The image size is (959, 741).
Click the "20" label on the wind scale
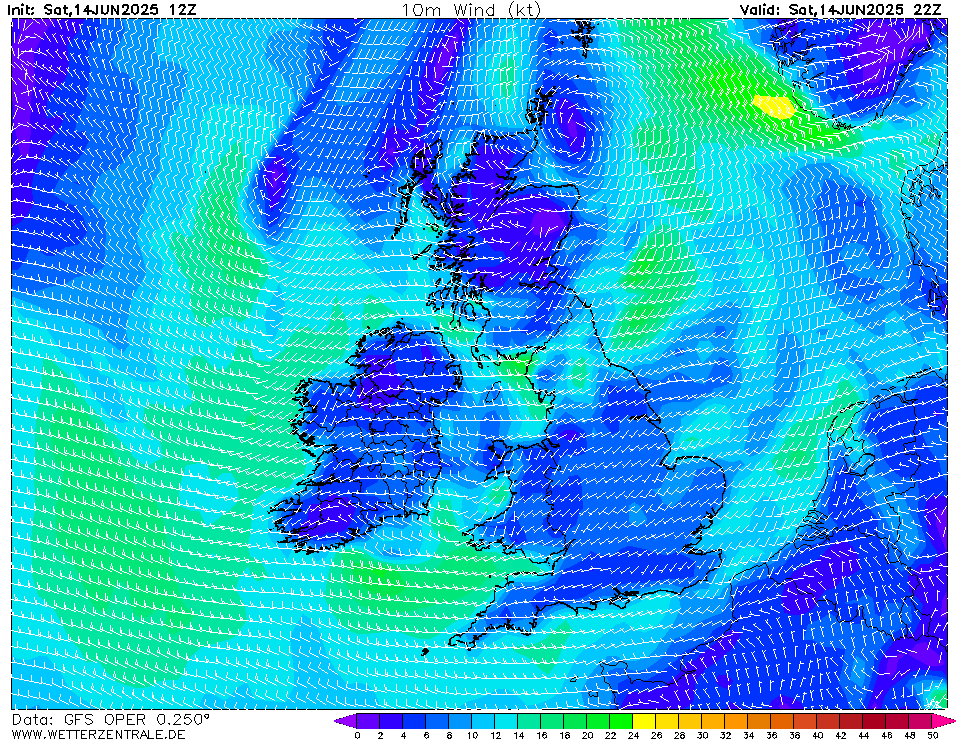tap(587, 735)
